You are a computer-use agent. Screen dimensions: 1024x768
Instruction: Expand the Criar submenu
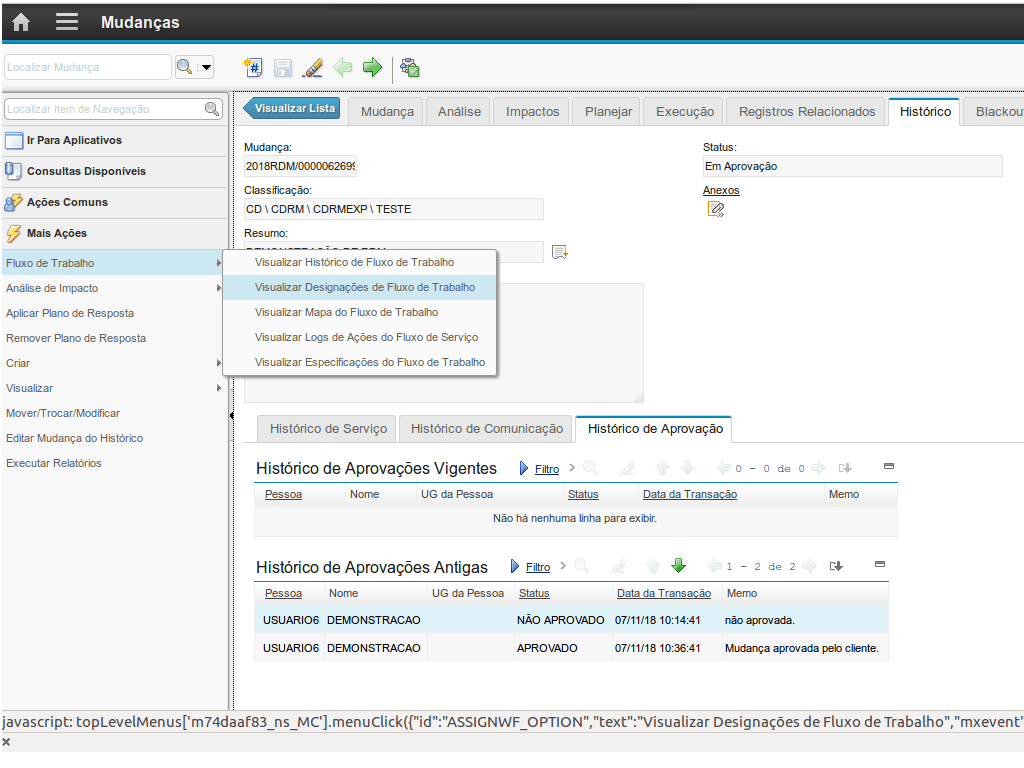click(219, 363)
